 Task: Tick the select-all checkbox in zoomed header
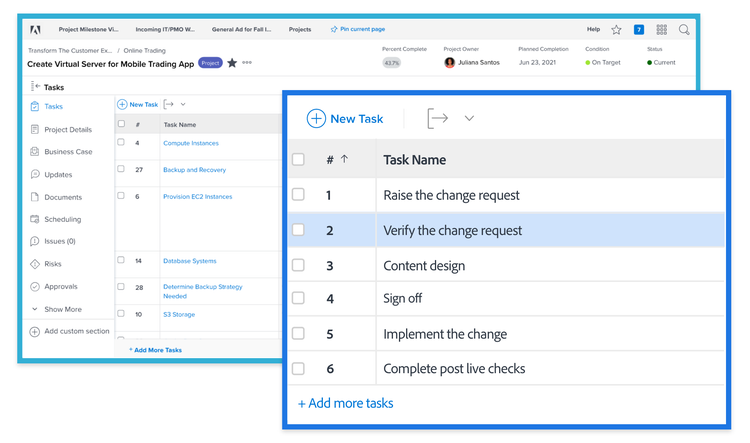click(x=298, y=159)
